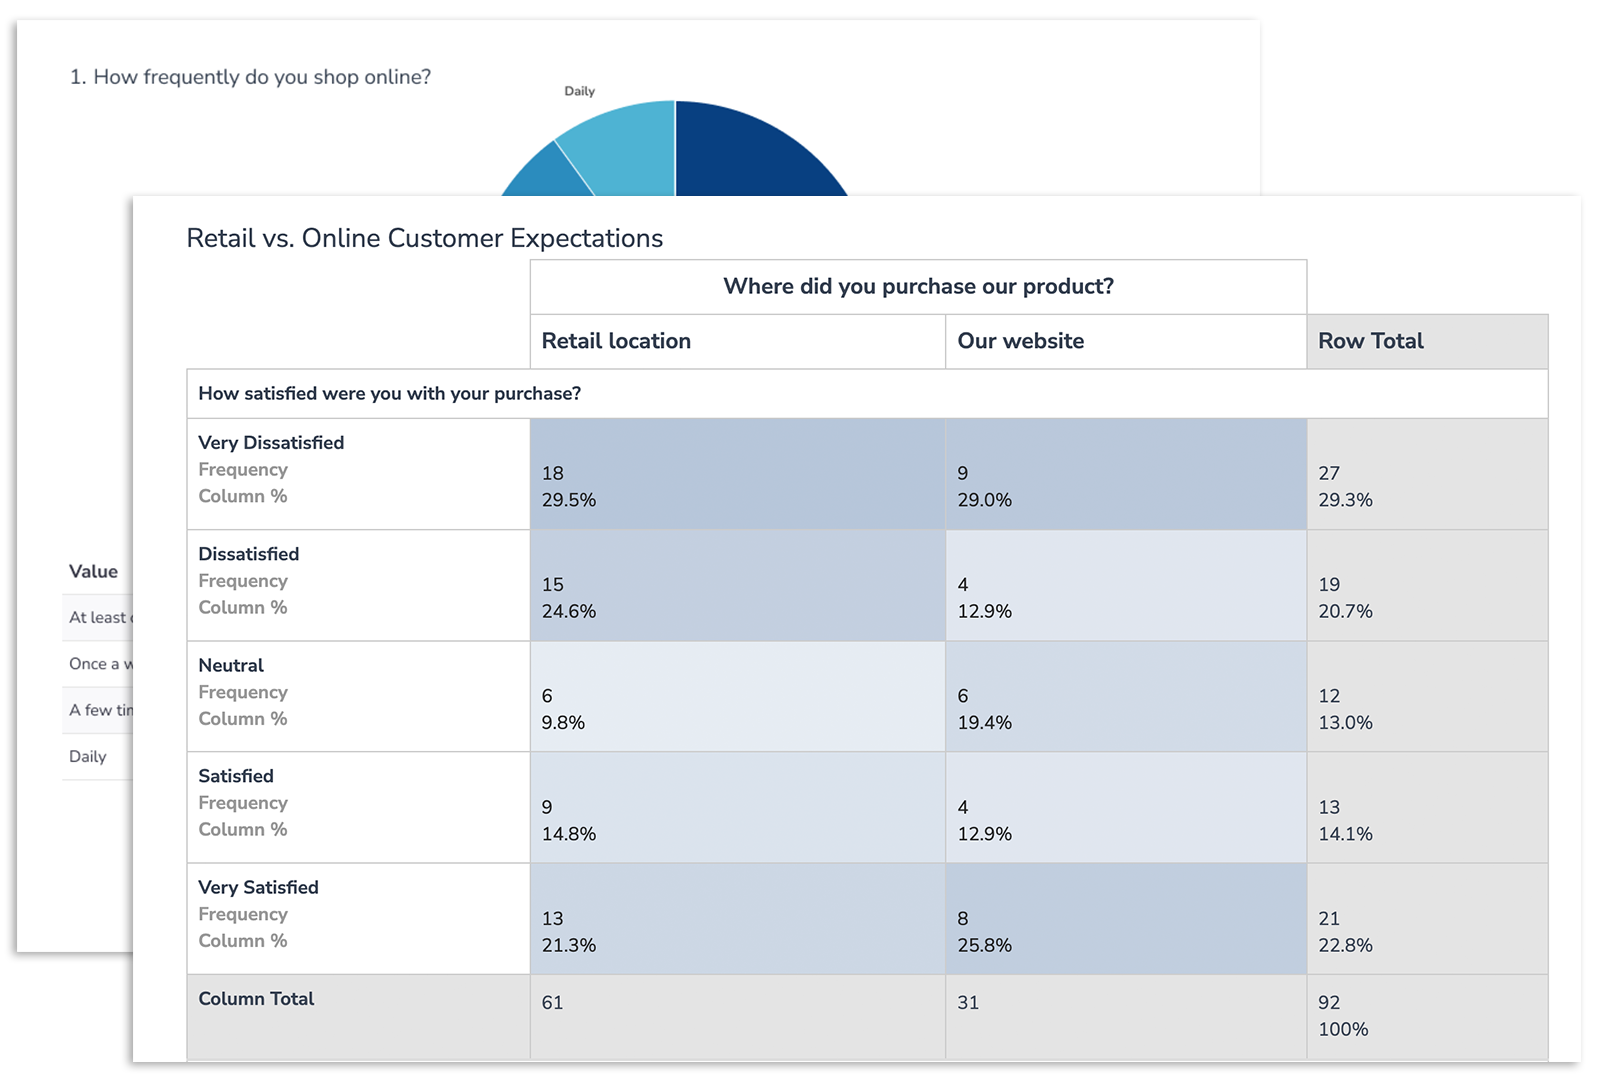Click the "Our website" column header
The image size is (1600, 1080).
coord(1019,341)
